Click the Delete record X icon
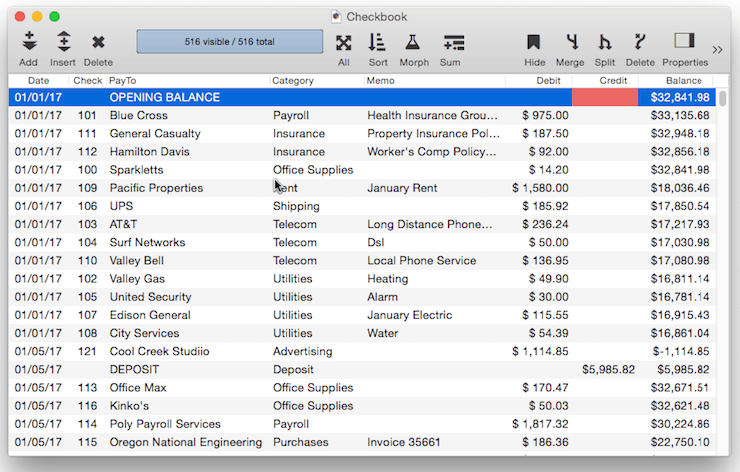The image size is (740, 472). (98, 42)
